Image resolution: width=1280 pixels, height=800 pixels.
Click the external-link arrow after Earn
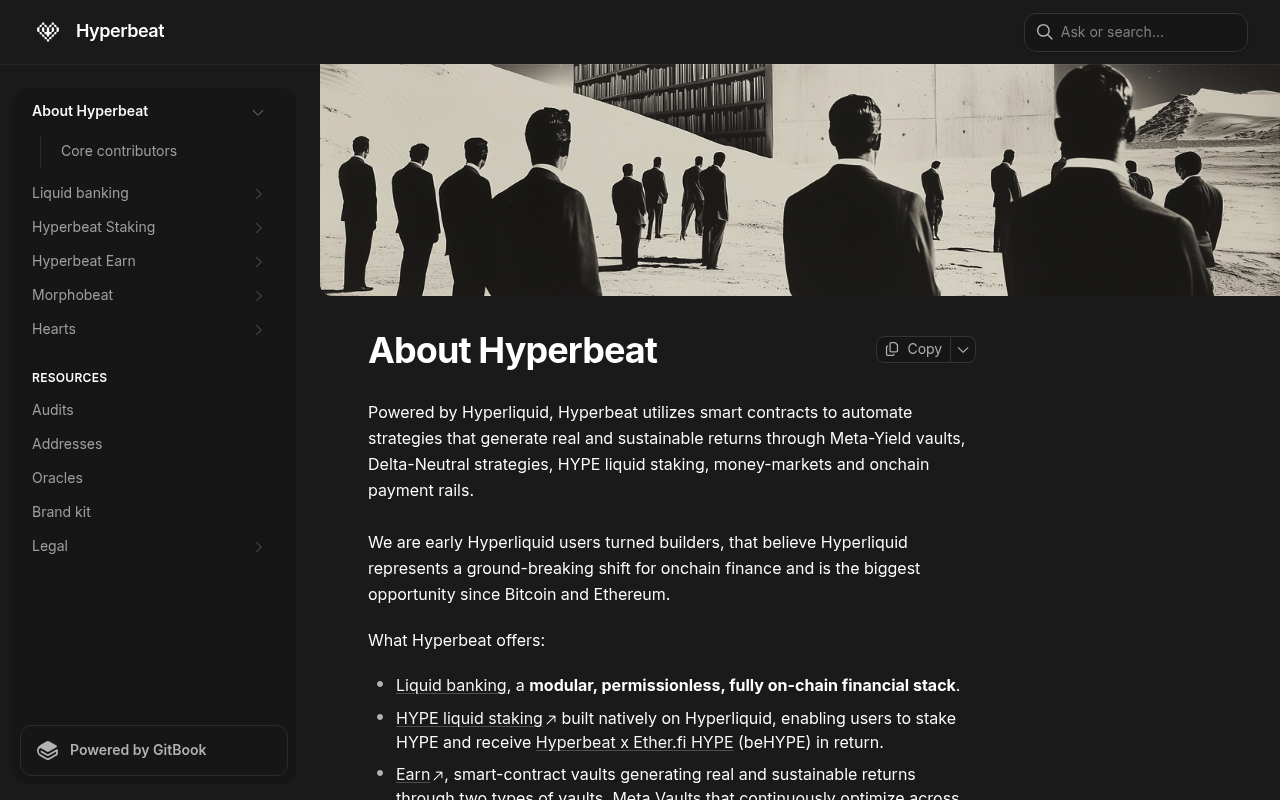(x=438, y=775)
